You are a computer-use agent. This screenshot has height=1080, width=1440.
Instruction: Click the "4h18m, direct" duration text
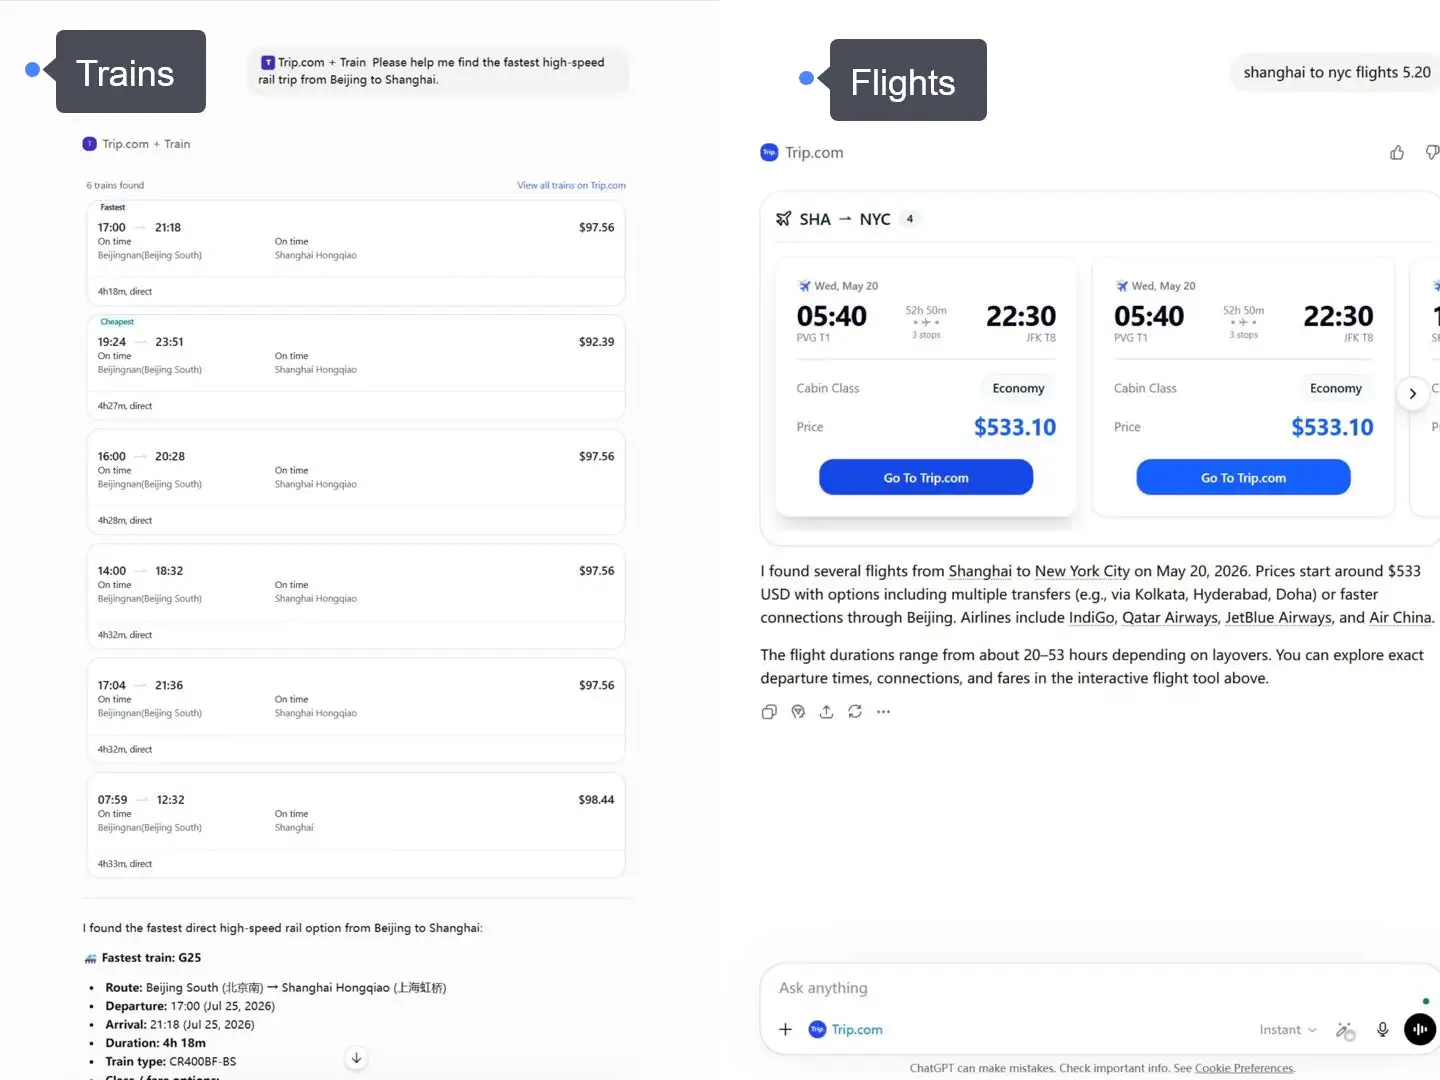tap(125, 292)
